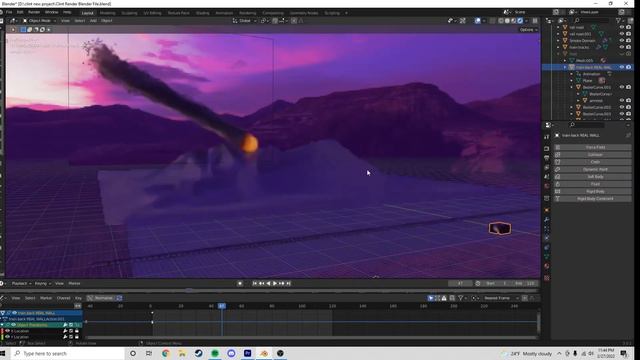
Task: Select wireframe viewport shading mode
Action: click(x=501, y=20)
